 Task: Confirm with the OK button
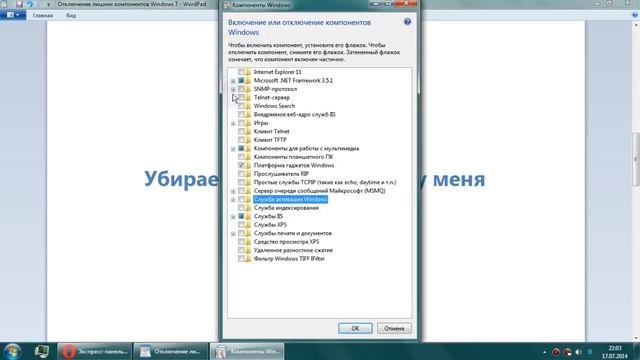355,328
